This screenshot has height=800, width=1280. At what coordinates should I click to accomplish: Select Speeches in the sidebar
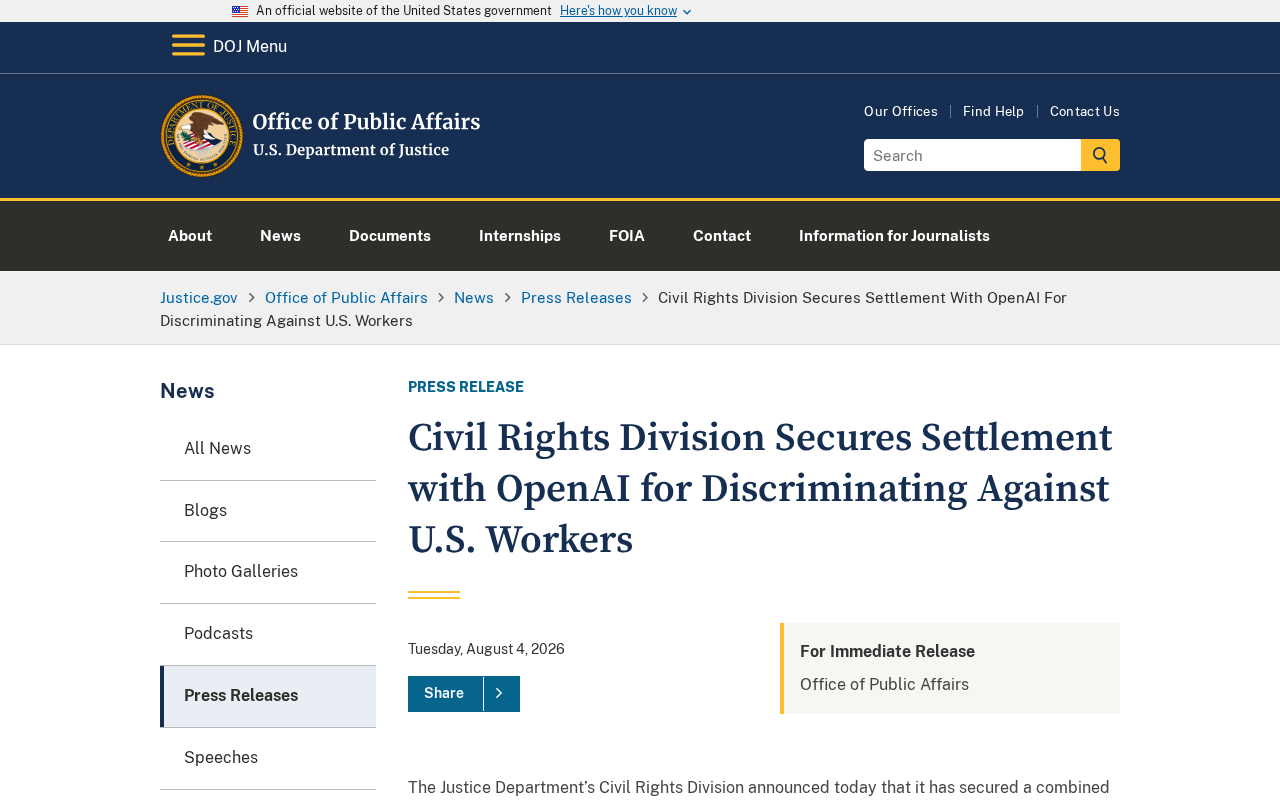tap(268, 758)
